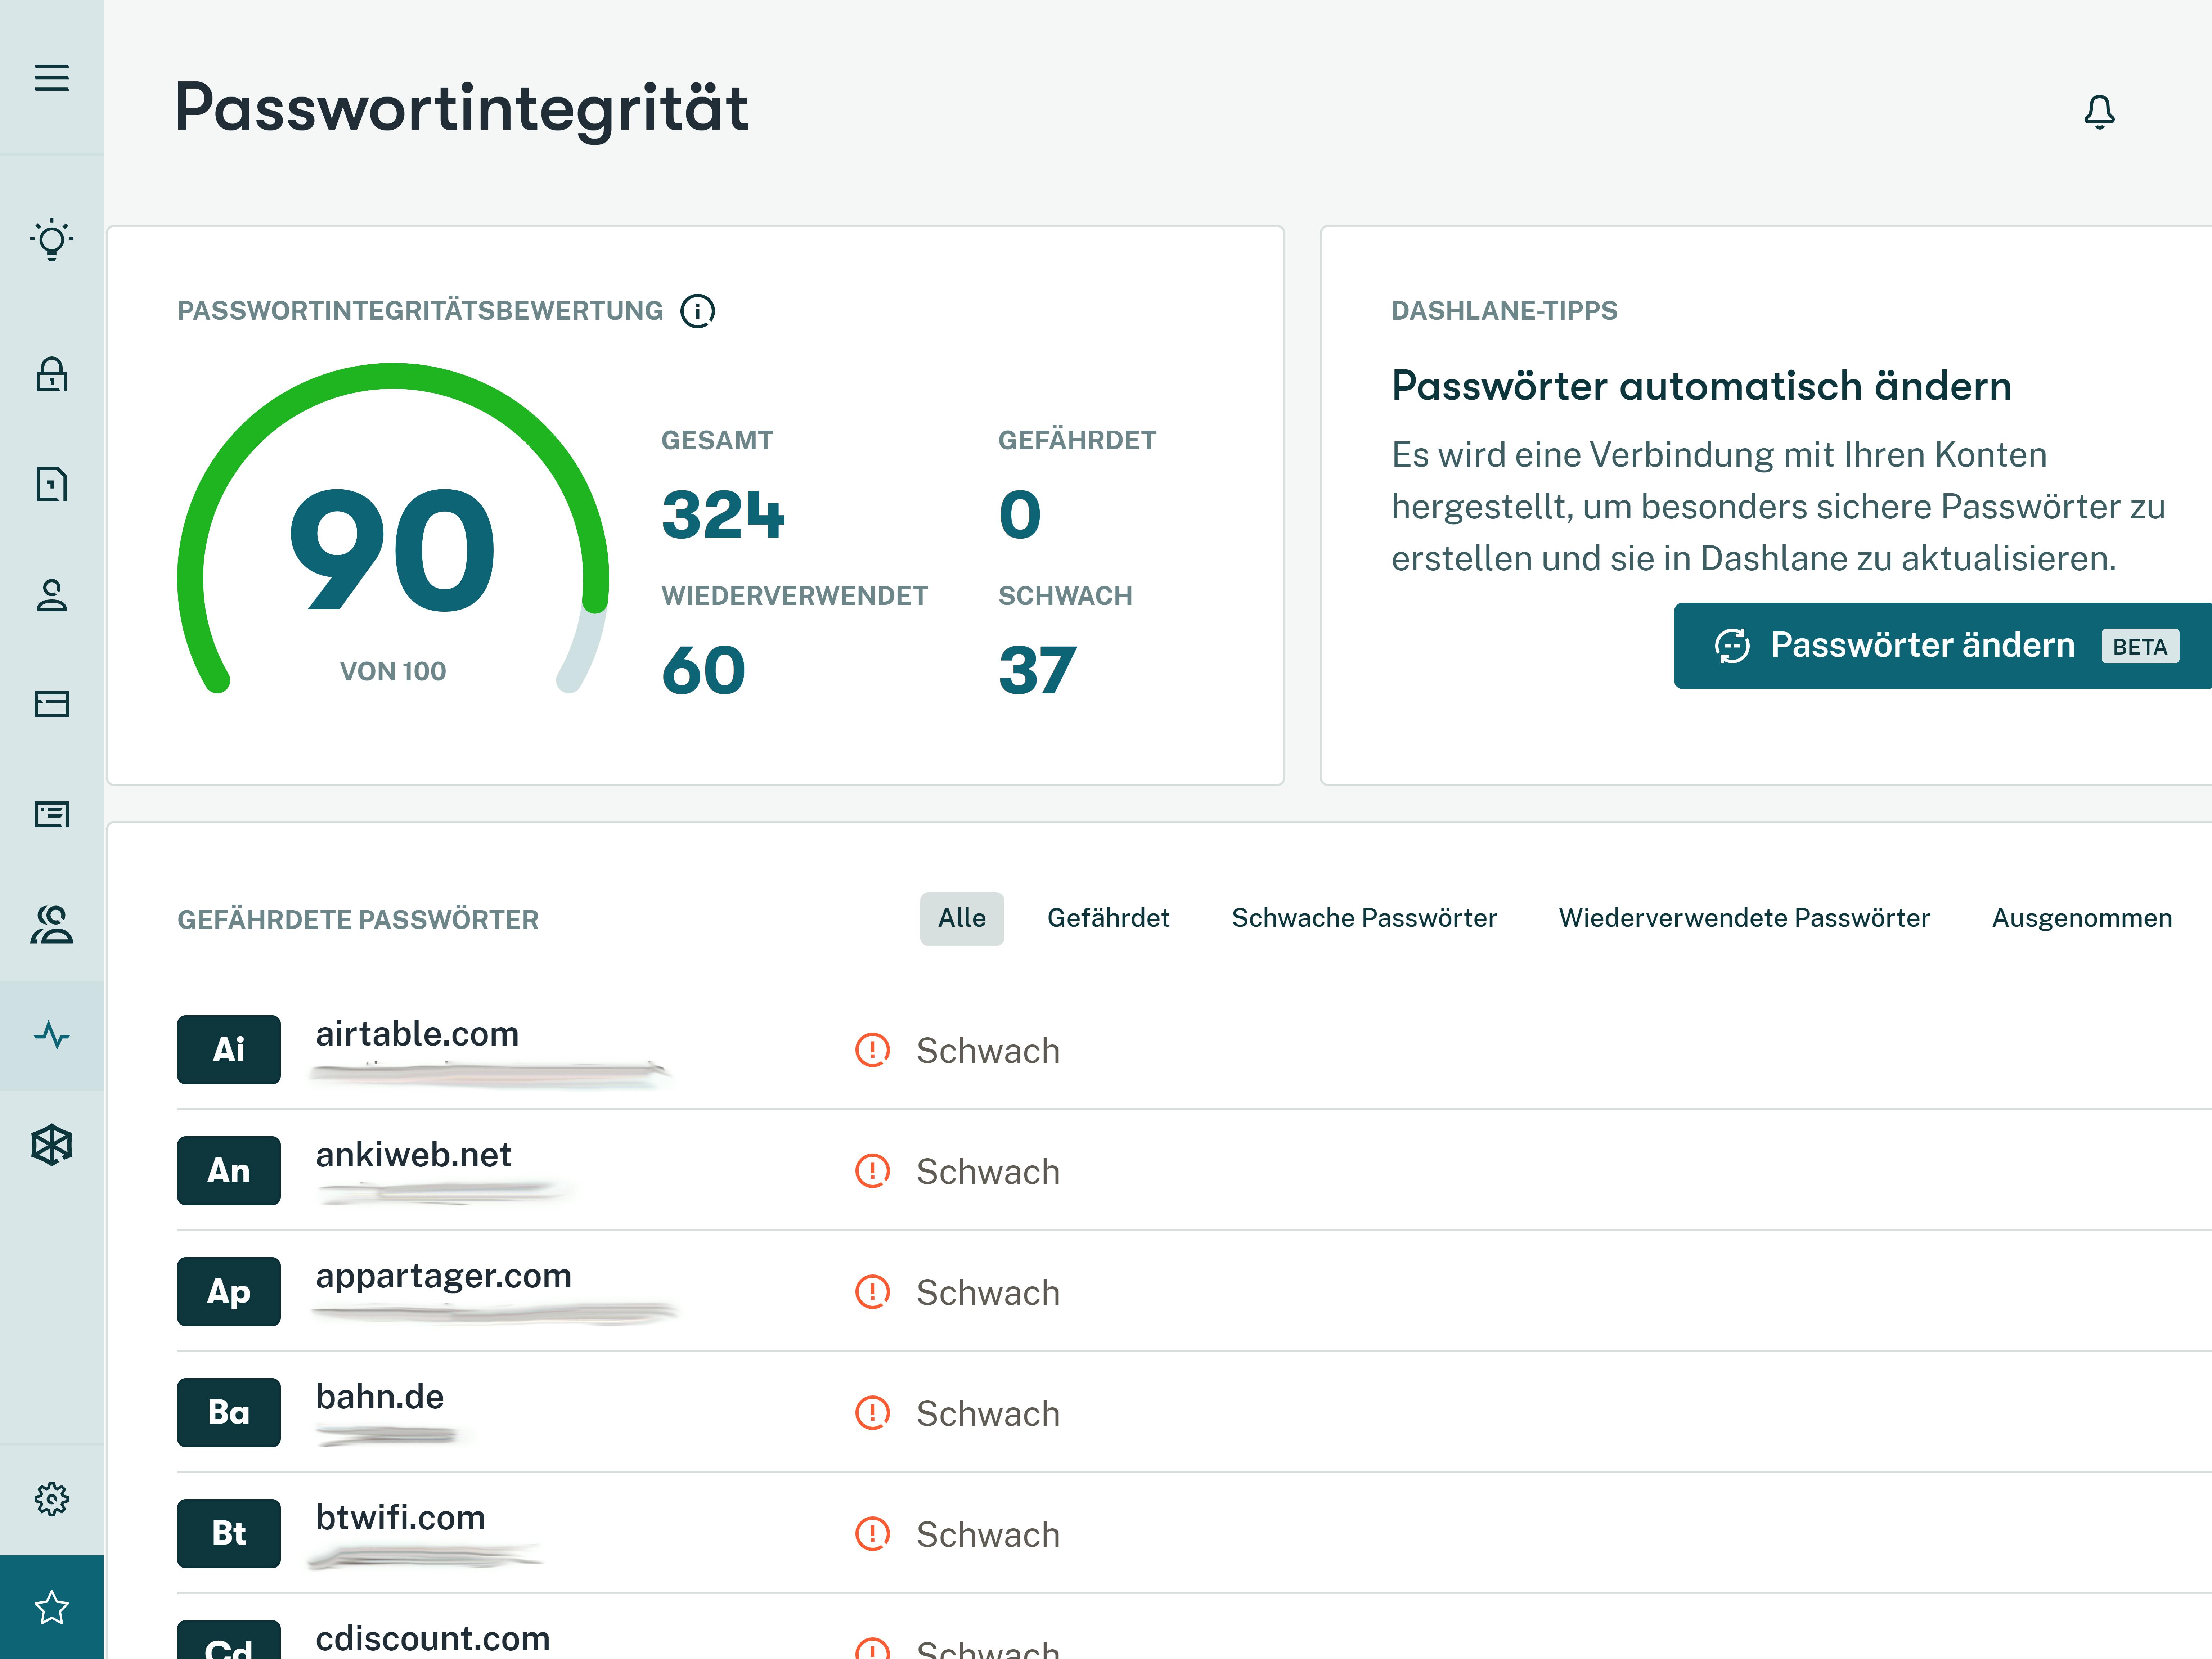
Task: Open Settings via the gear icon
Action: click(x=51, y=1499)
